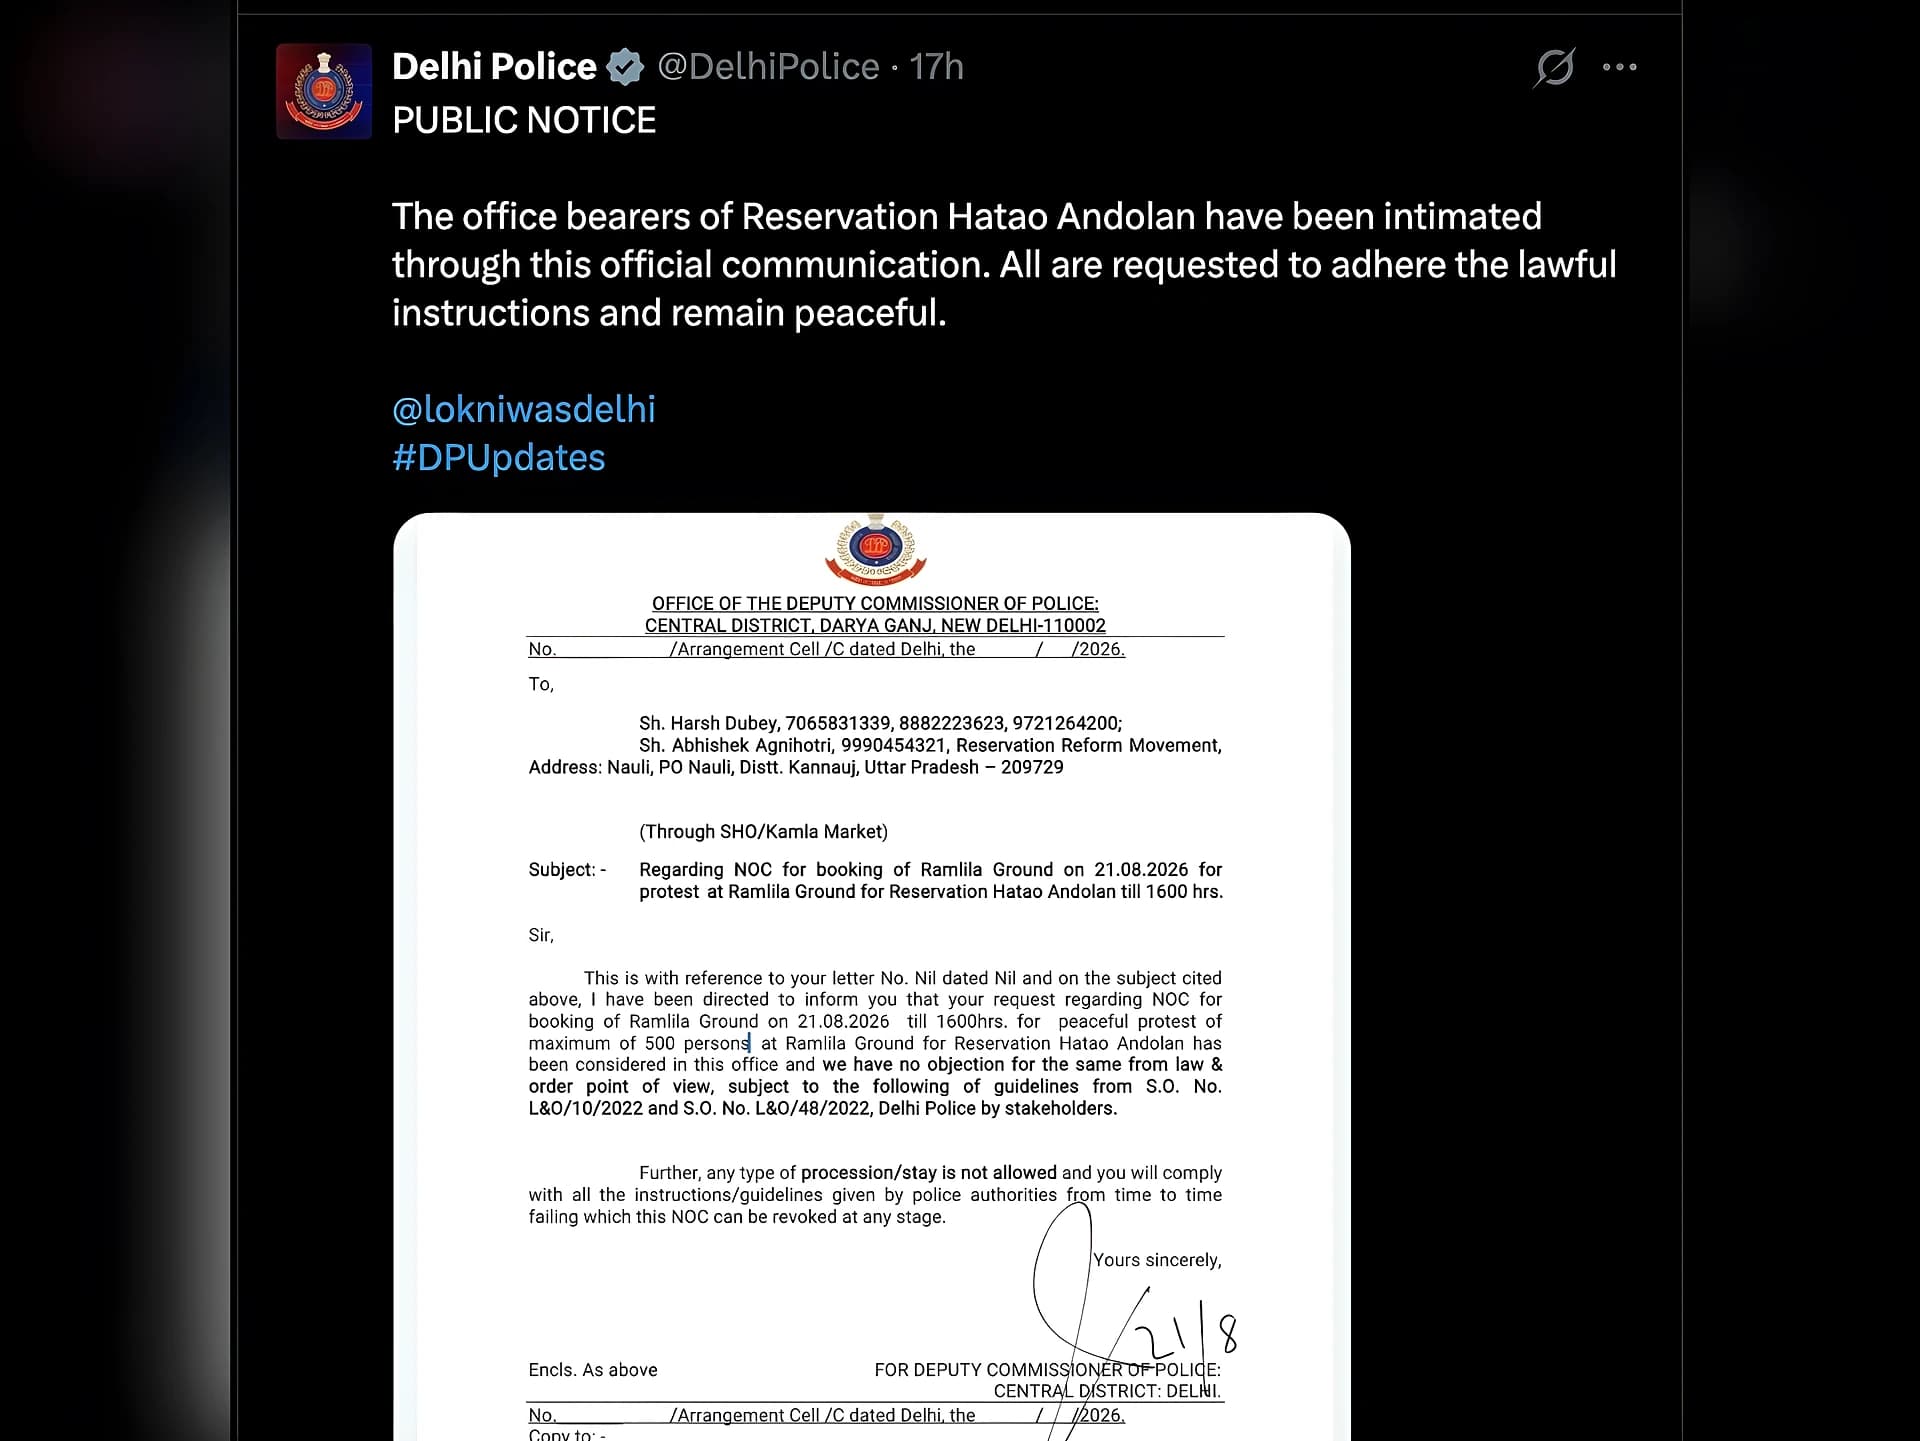Click the Subject line about Ramlila Ground NOC
The width and height of the screenshot is (1920, 1441).
coord(875,880)
